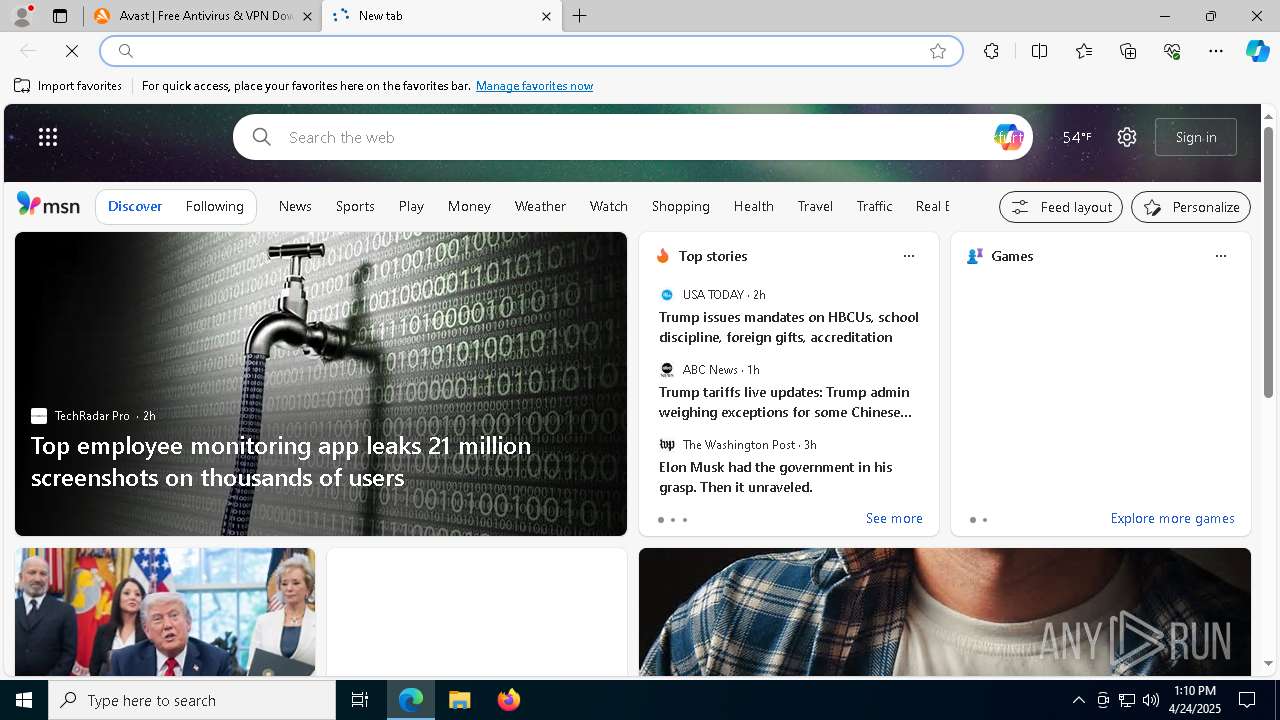Open the Favorites hub icon
Screen dimensions: 1280x720
(1084, 51)
